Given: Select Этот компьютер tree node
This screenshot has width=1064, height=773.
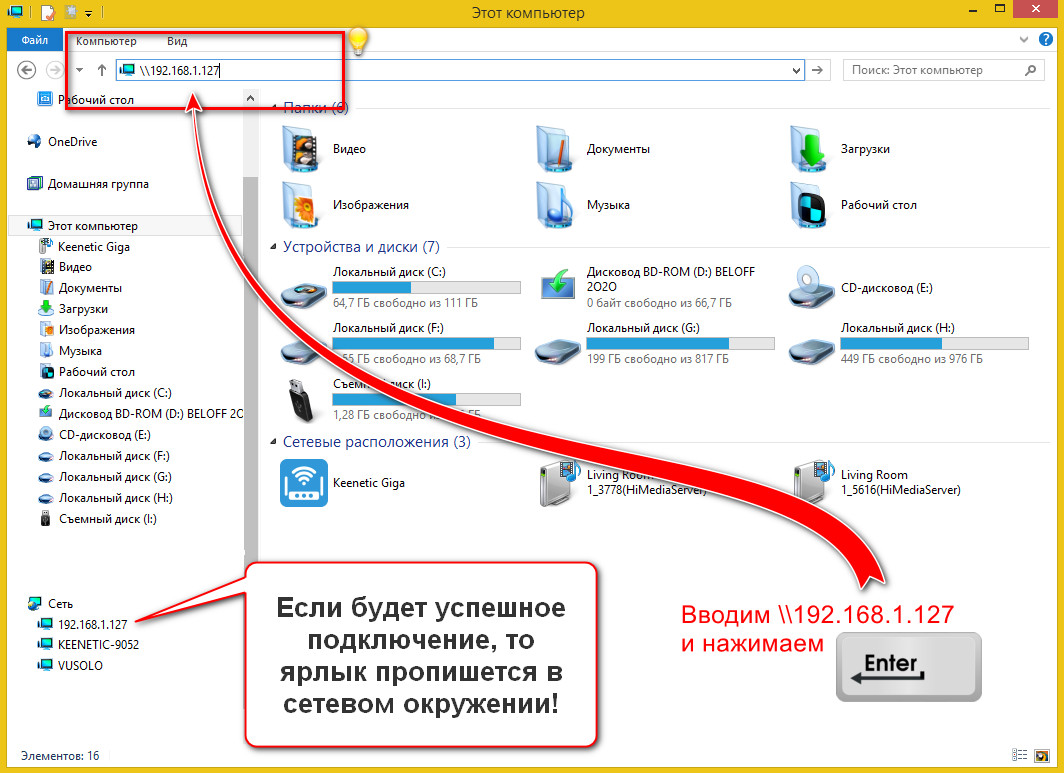Looking at the screenshot, I should 82,225.
